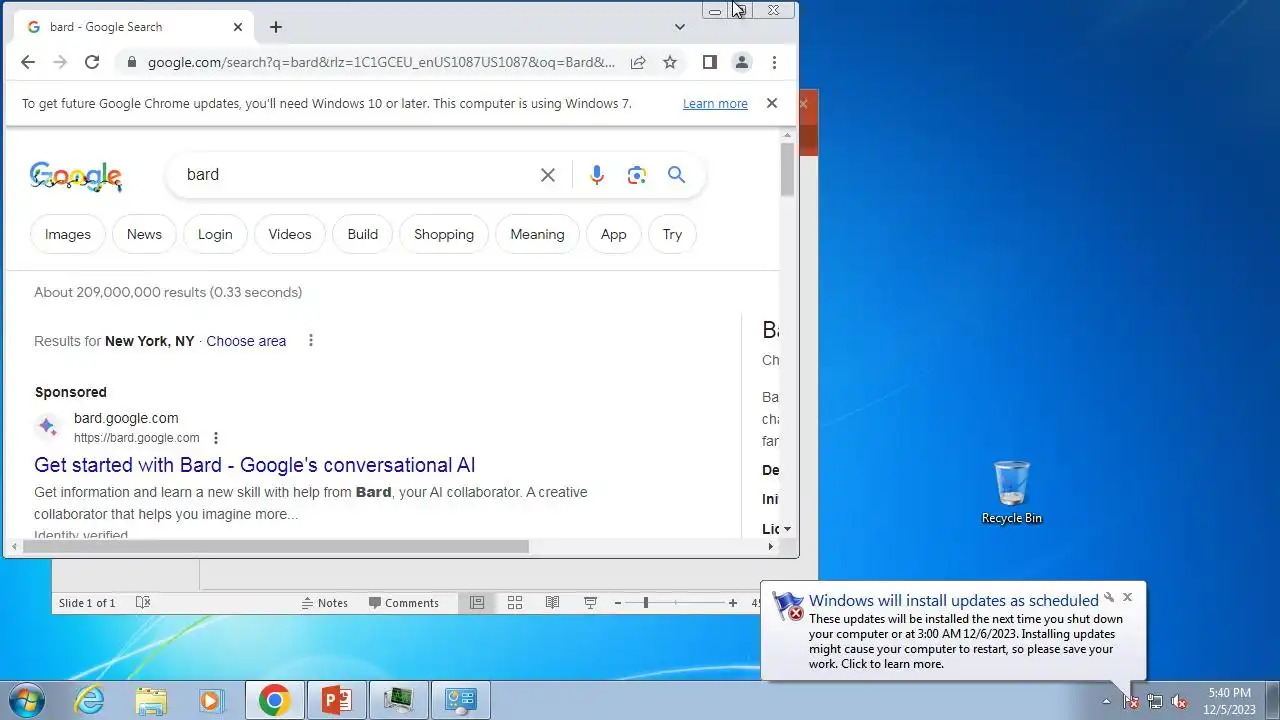Select the Login filter chip
The height and width of the screenshot is (720, 1280).
click(215, 234)
